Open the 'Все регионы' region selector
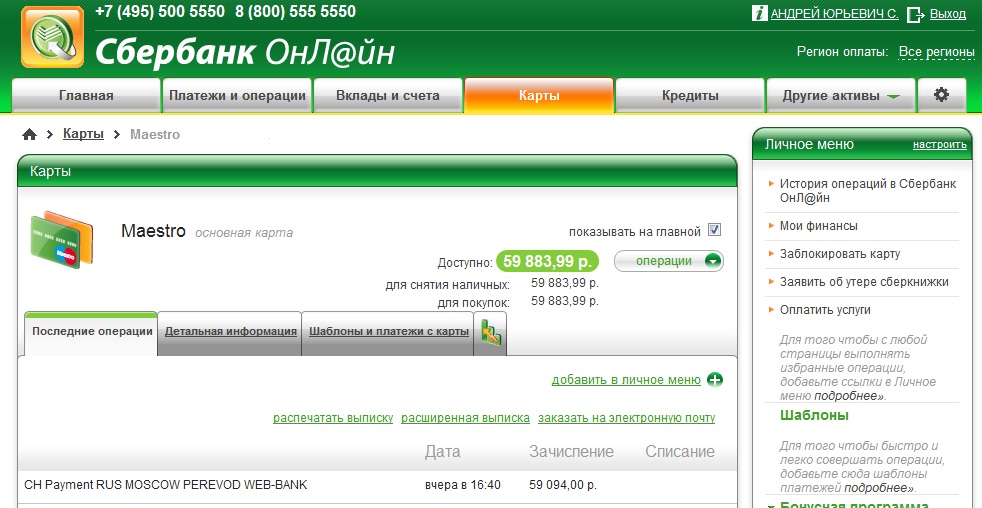Screen dimensions: 982x508 (x=937, y=52)
